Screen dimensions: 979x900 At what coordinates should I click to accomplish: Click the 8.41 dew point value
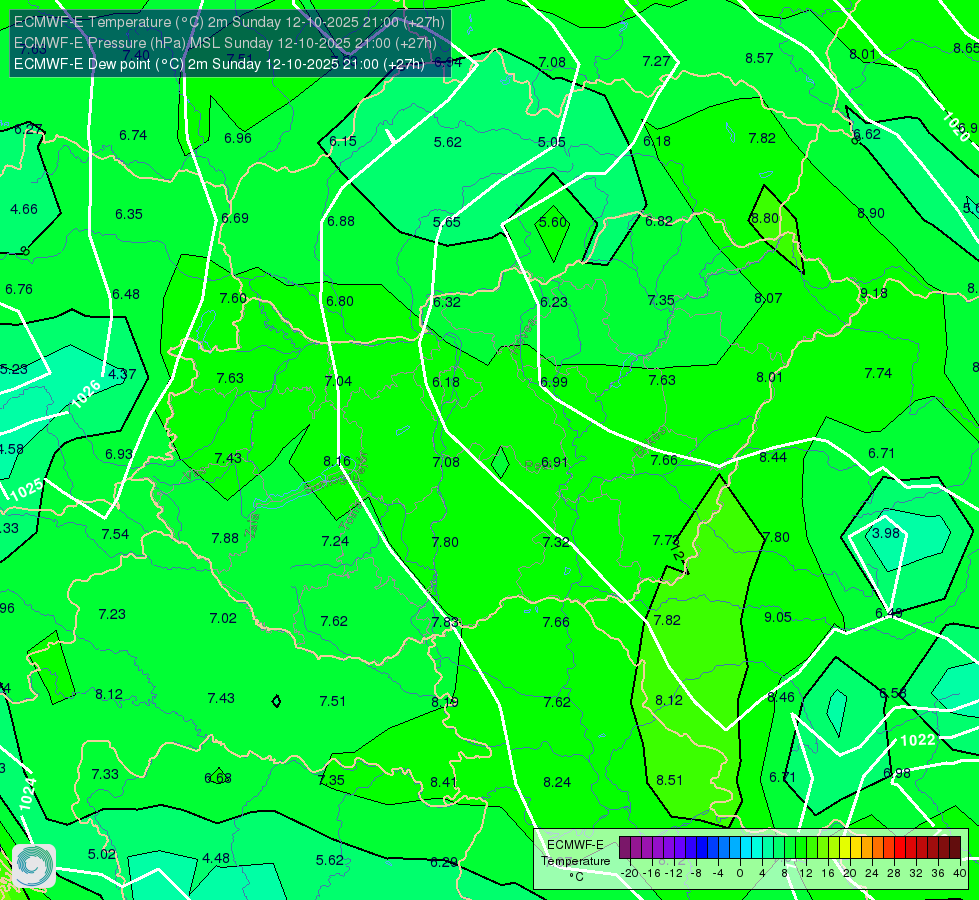coord(443,782)
